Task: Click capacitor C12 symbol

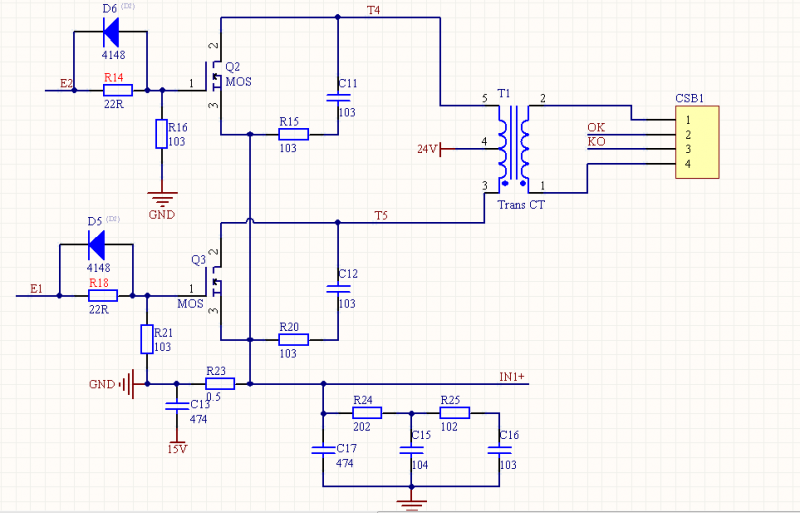Action: pyautogui.click(x=339, y=288)
